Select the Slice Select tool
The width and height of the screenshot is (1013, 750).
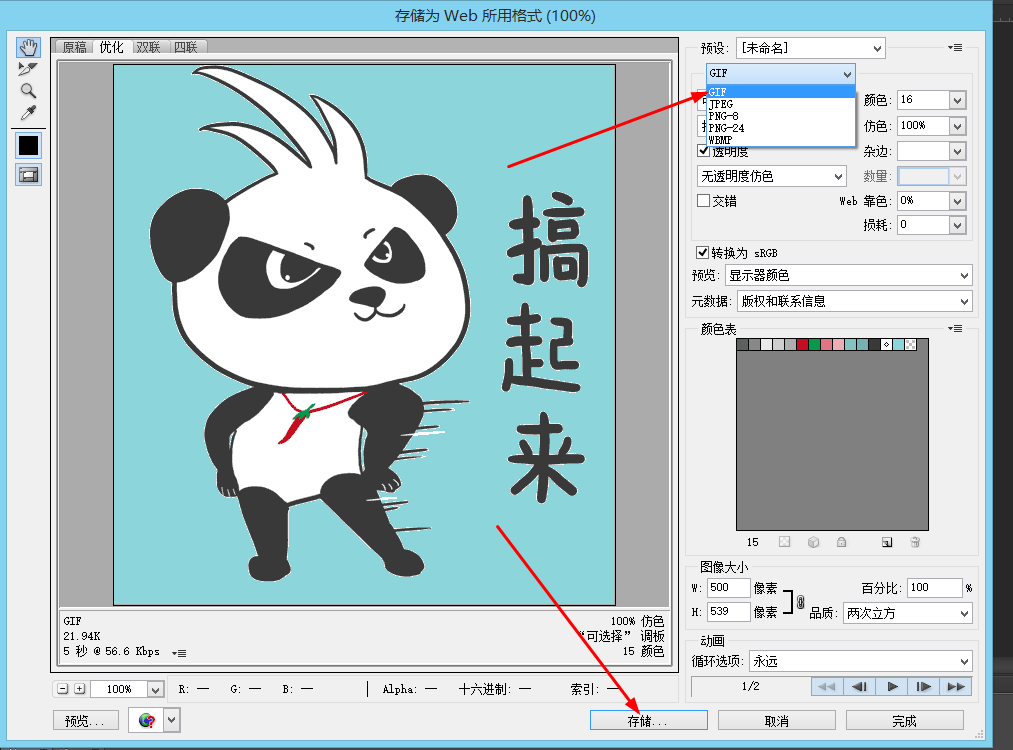coord(28,68)
